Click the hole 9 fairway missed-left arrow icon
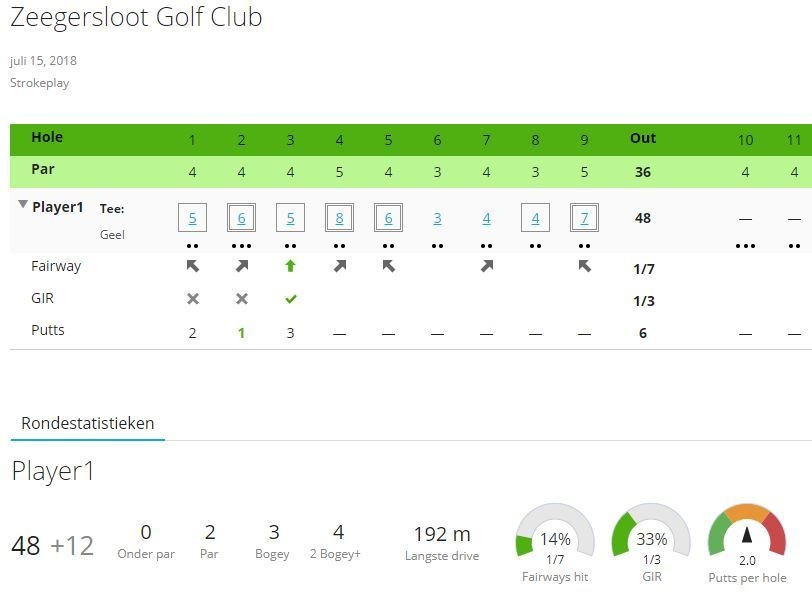The height and width of the screenshot is (595, 812). (x=584, y=267)
